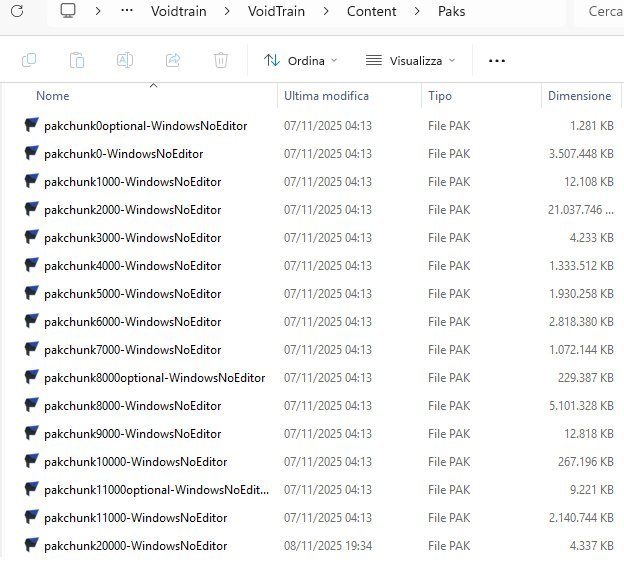Viewport: 624px width, 564px height.
Task: Click the file icon of pakchunk1000-WindowsNoEditor
Action: click(x=31, y=181)
